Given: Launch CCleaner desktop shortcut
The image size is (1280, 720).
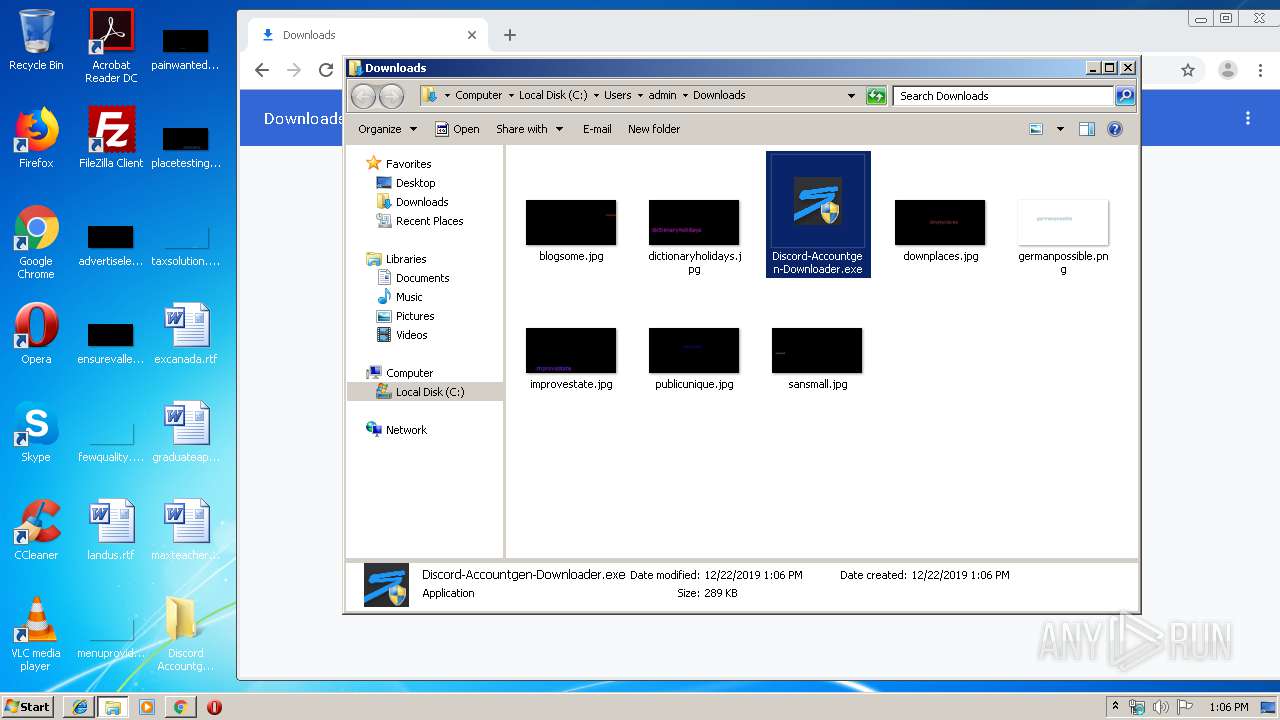Looking at the screenshot, I should (x=36, y=530).
